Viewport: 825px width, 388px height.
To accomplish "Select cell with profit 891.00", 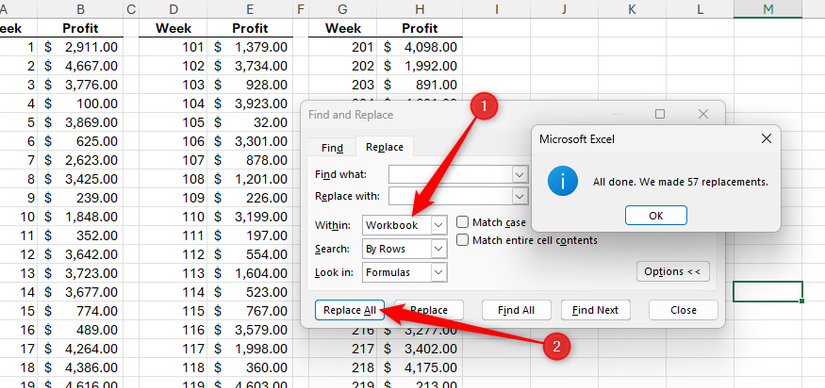I will point(419,85).
